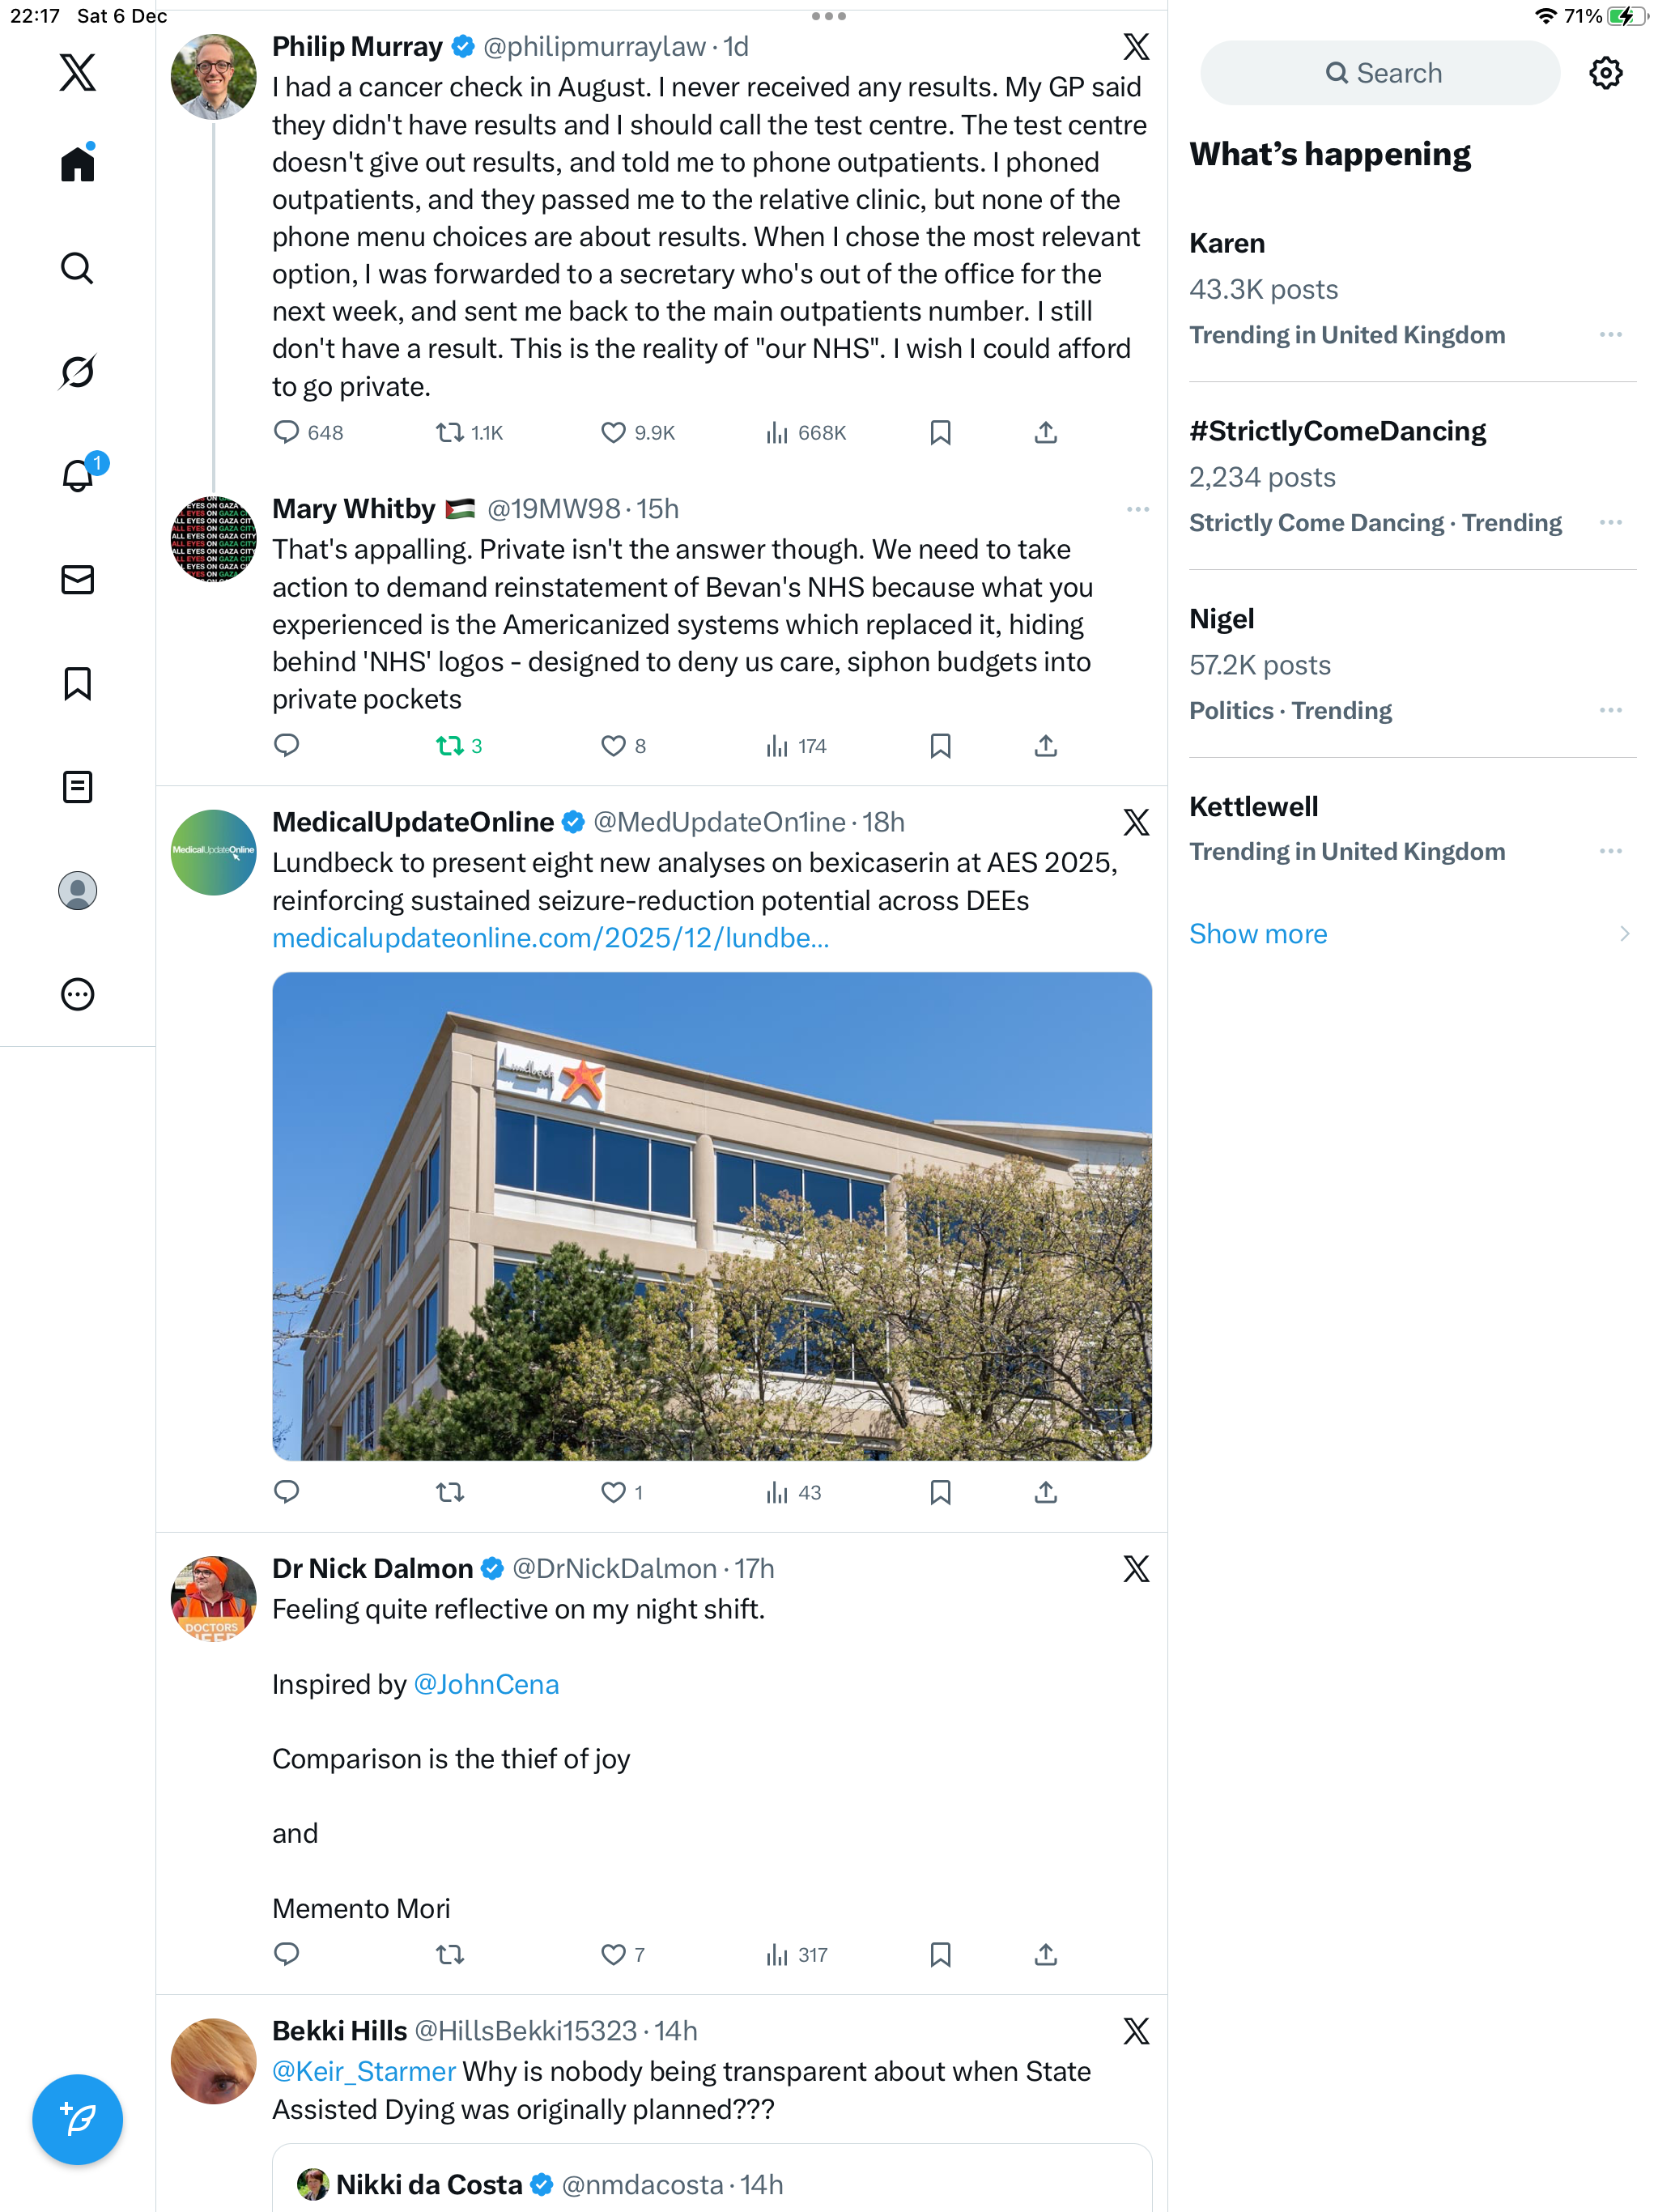Compose a new post with floating button

pos(77,2118)
